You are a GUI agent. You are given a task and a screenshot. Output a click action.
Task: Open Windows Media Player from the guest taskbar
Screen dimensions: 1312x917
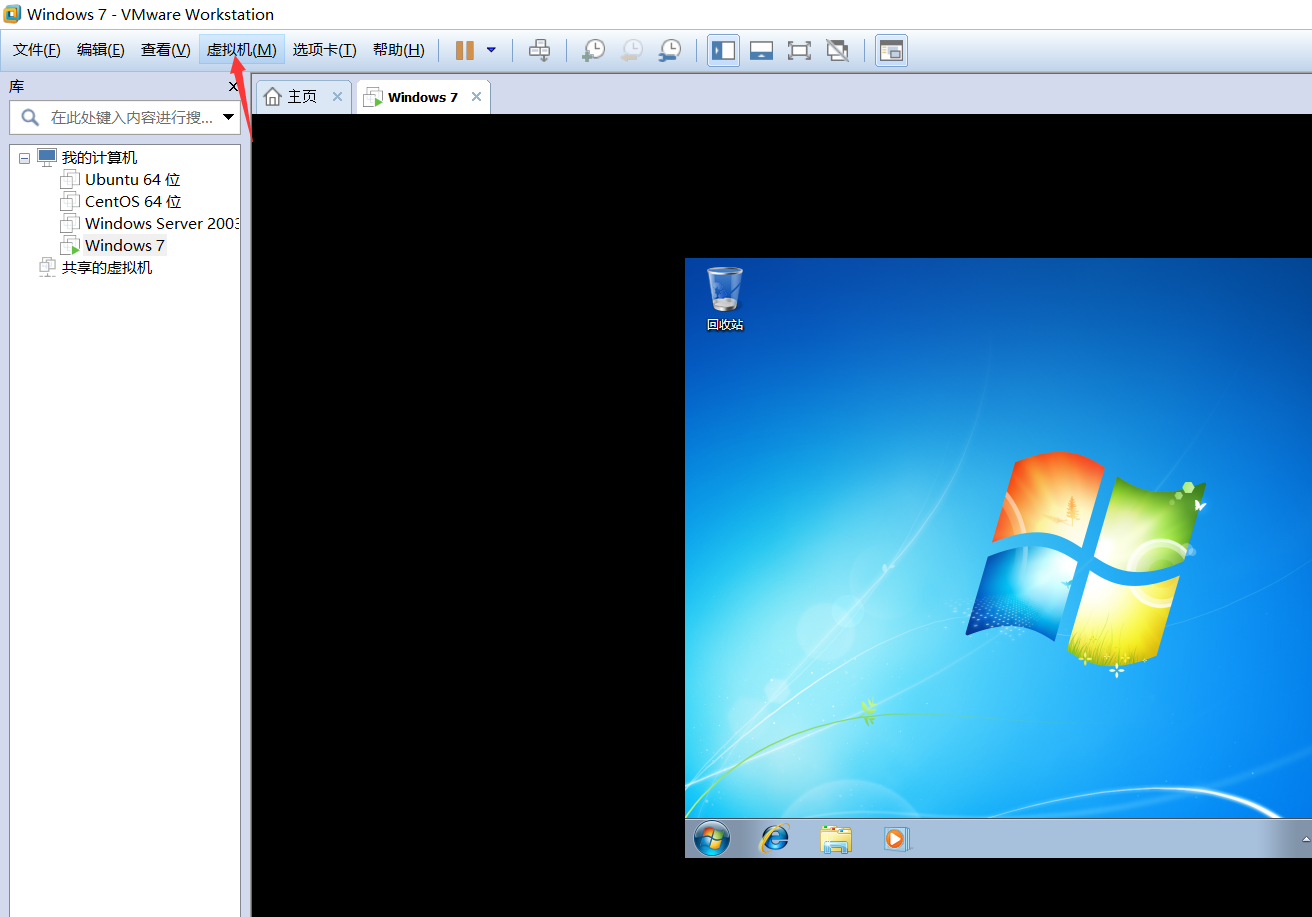pyautogui.click(x=896, y=839)
